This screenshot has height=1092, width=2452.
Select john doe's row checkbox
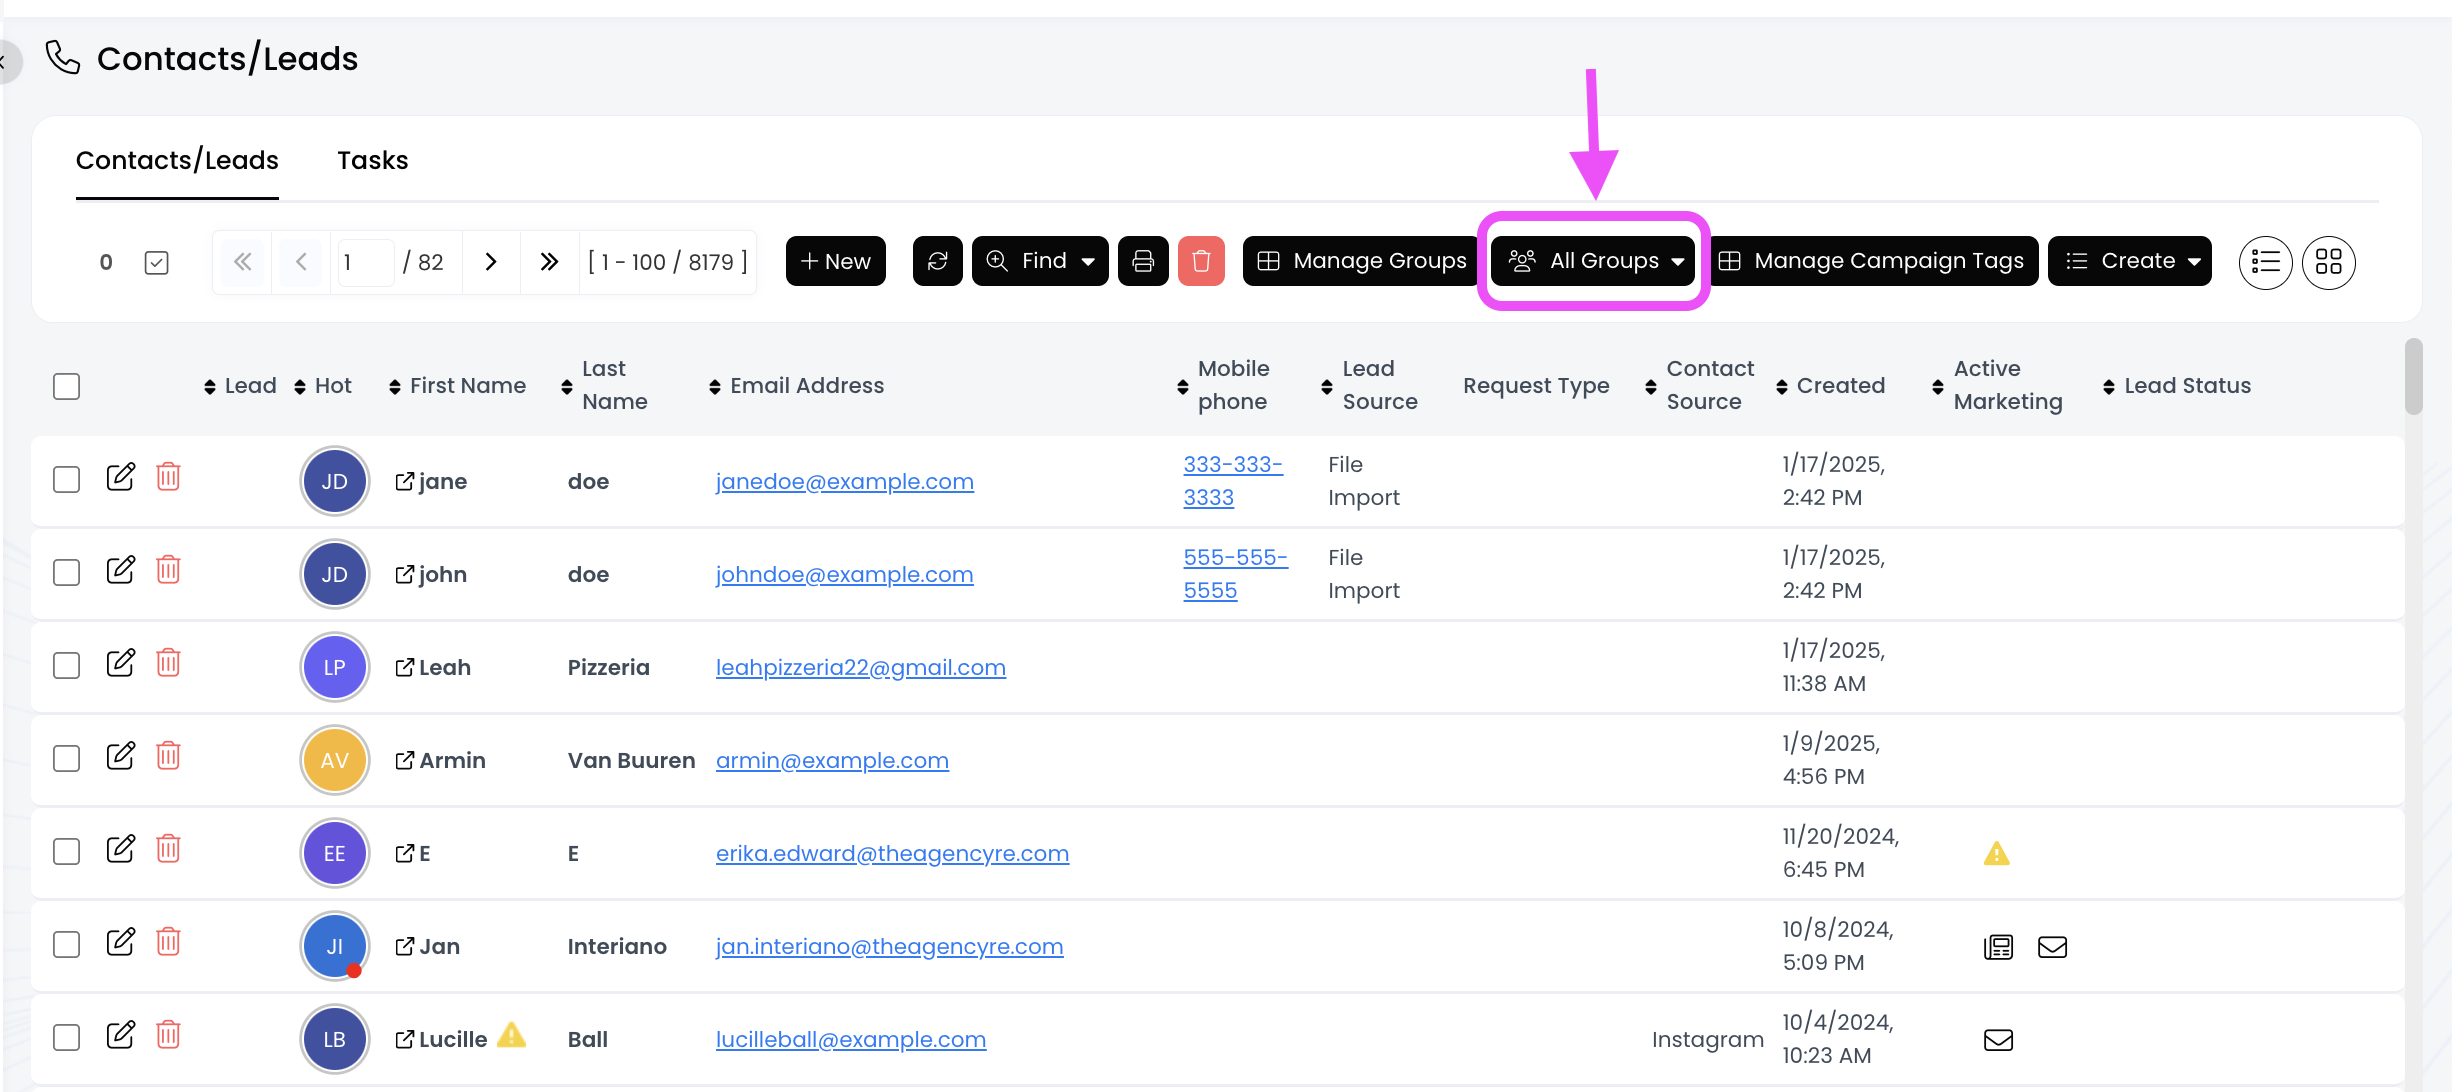pyautogui.click(x=66, y=573)
